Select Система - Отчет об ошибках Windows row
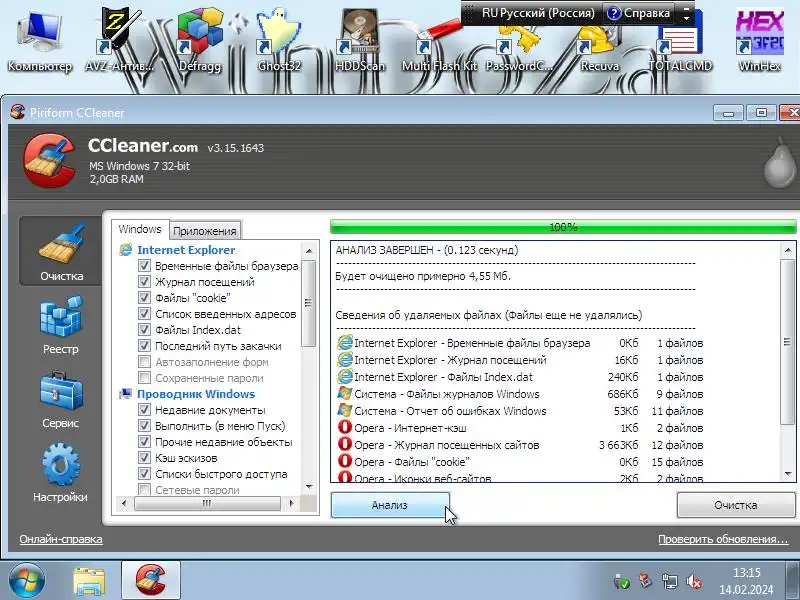 (520, 411)
